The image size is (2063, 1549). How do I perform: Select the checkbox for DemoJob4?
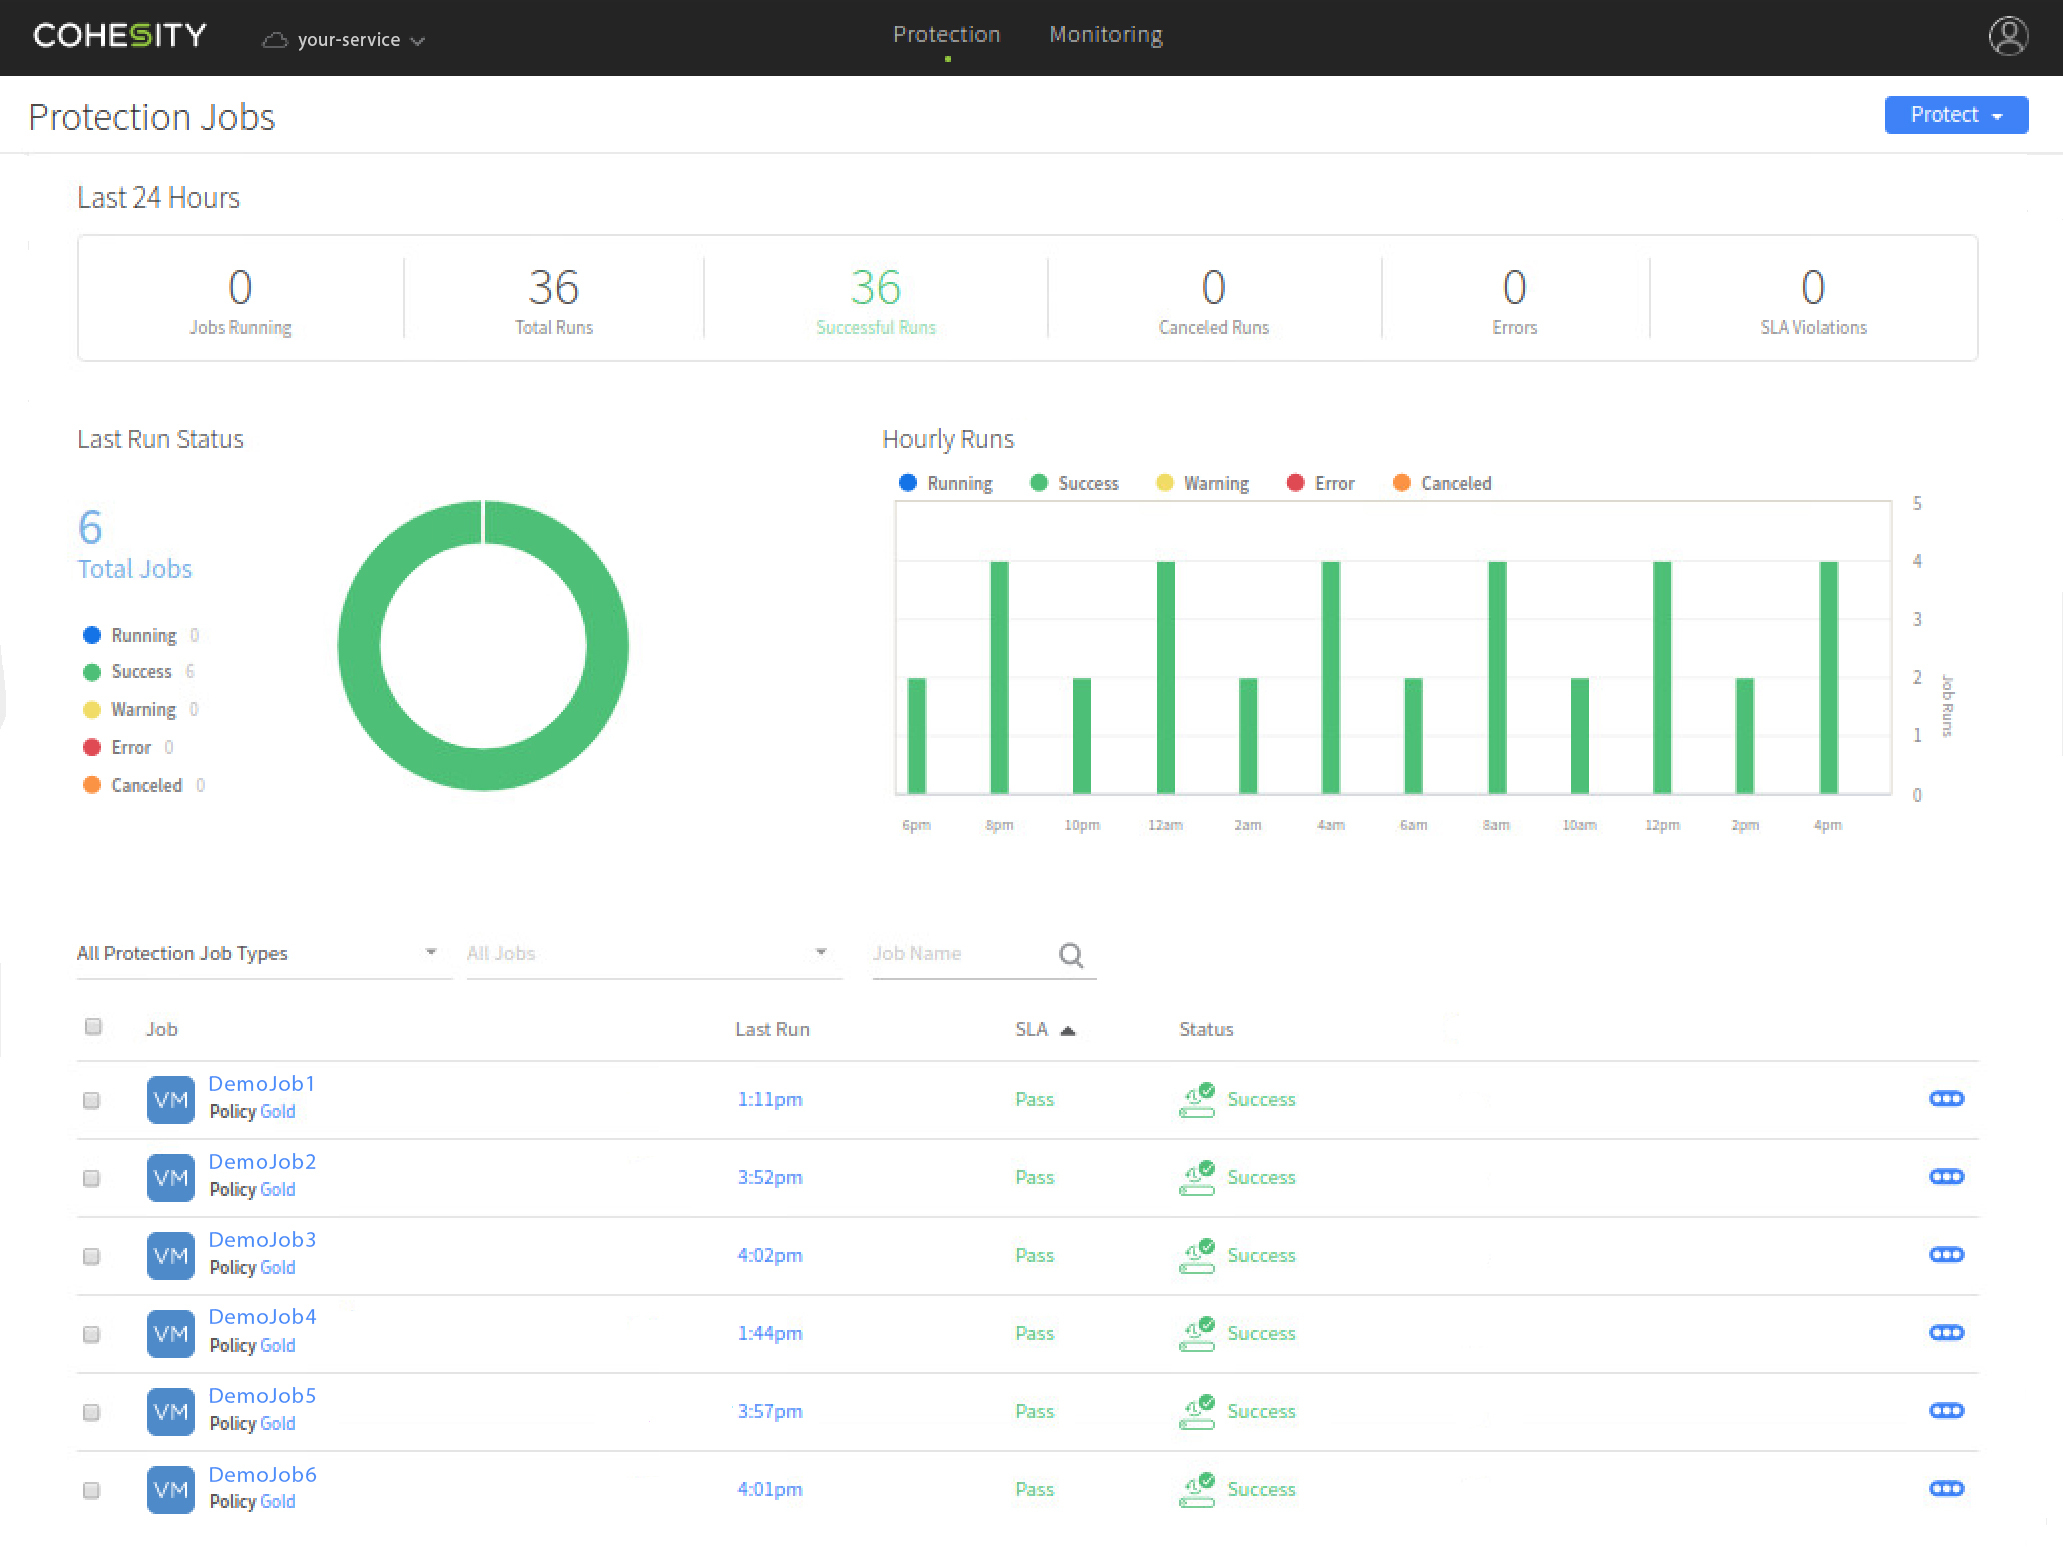coord(91,1334)
